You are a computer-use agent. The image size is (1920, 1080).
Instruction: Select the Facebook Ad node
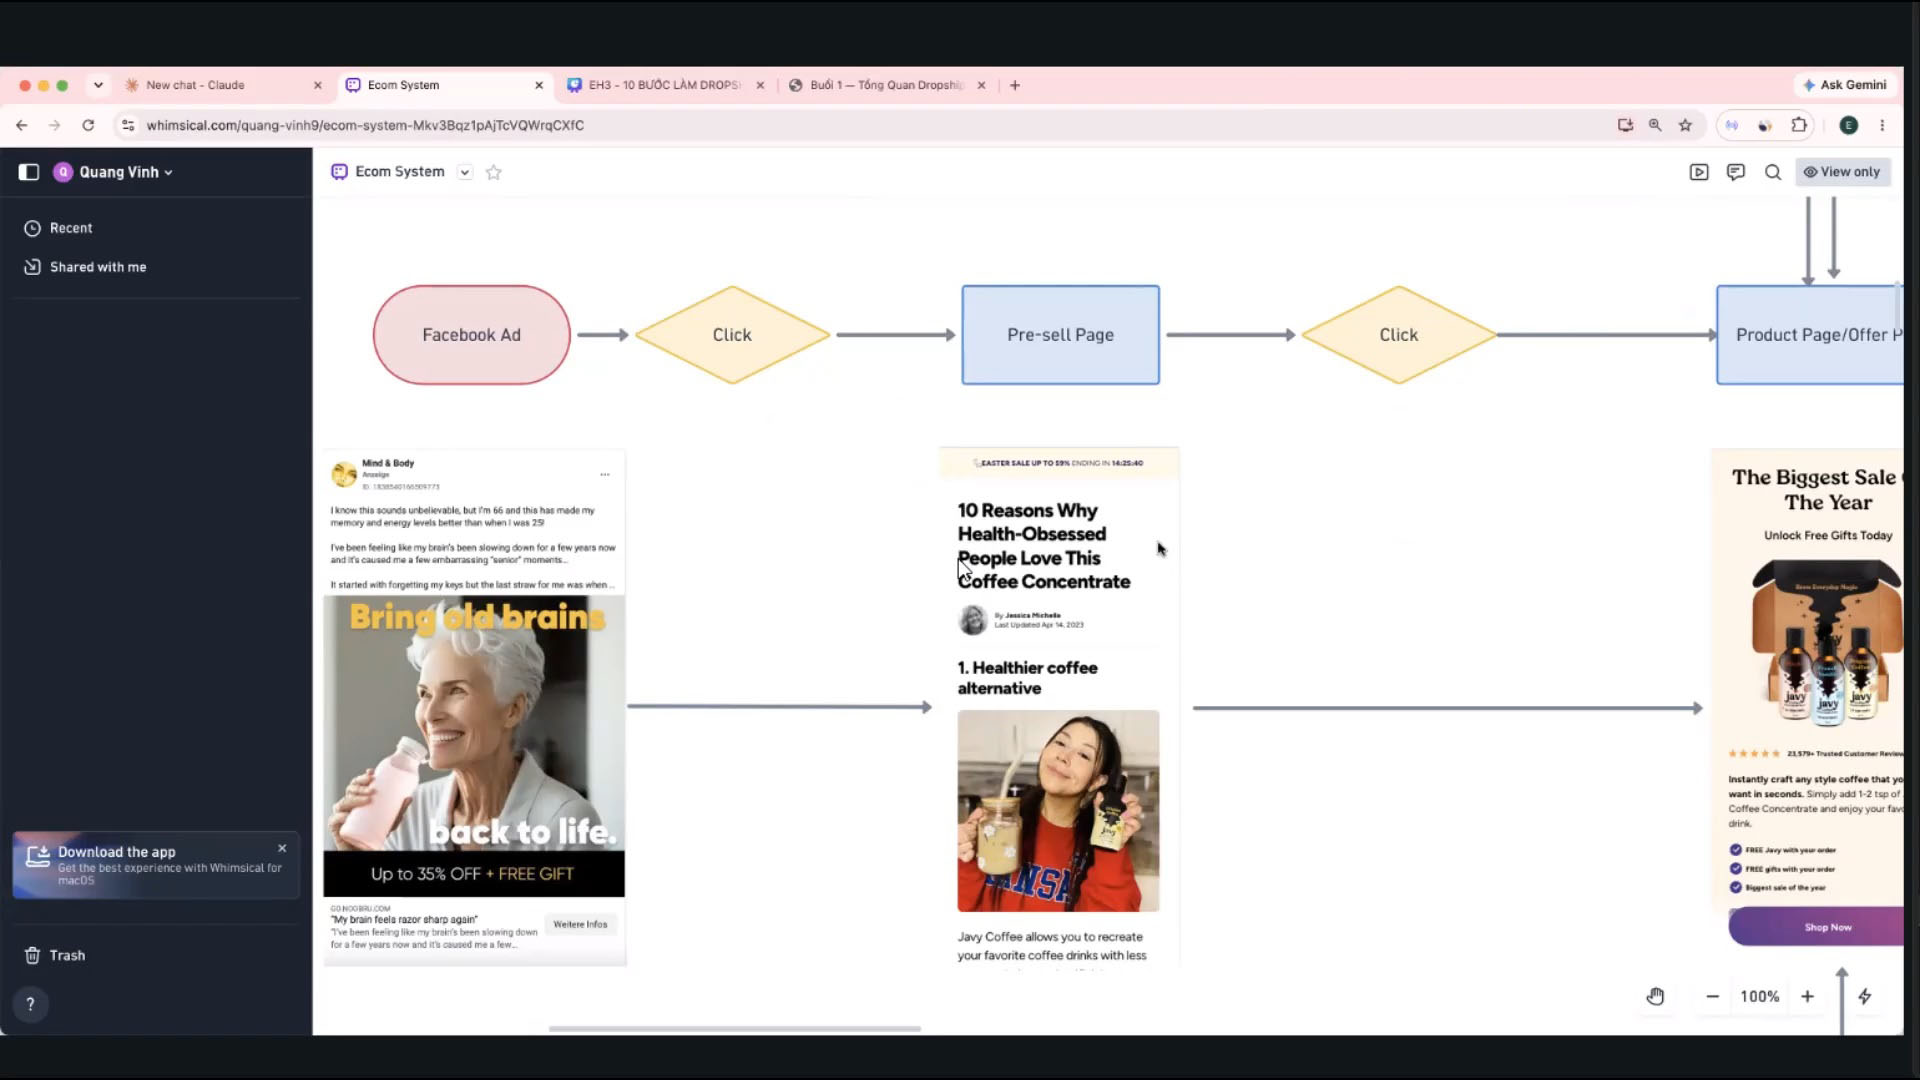coord(472,335)
